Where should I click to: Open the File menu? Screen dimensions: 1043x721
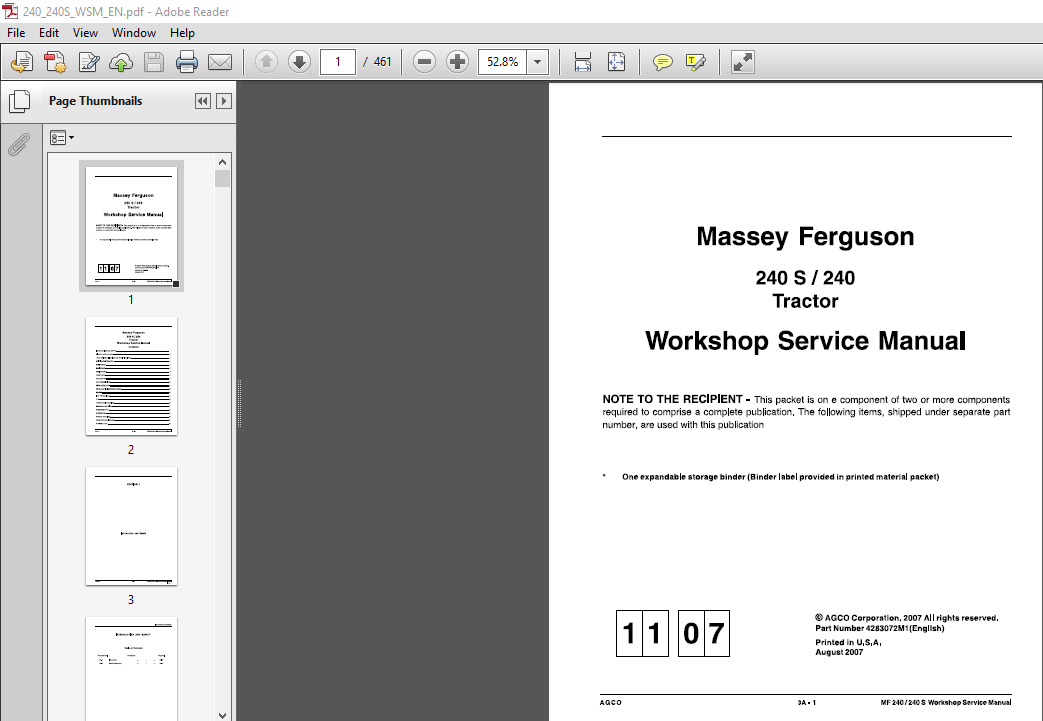pos(16,33)
